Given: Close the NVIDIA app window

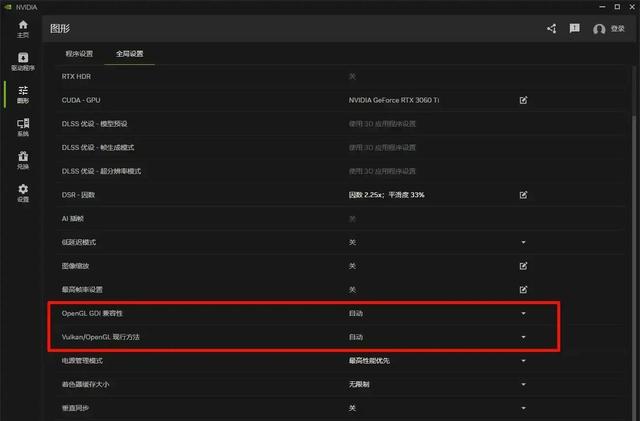Looking at the screenshot, I should click(632, 7).
